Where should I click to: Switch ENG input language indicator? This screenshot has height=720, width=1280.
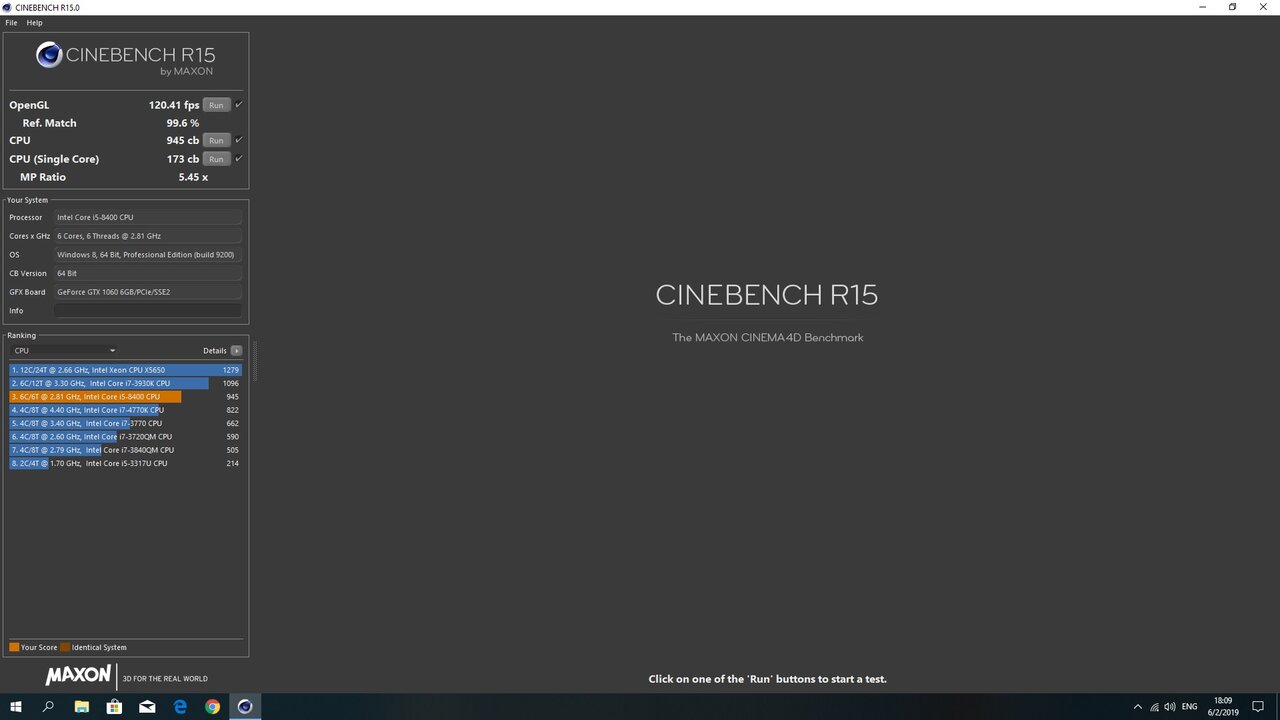click(1190, 707)
